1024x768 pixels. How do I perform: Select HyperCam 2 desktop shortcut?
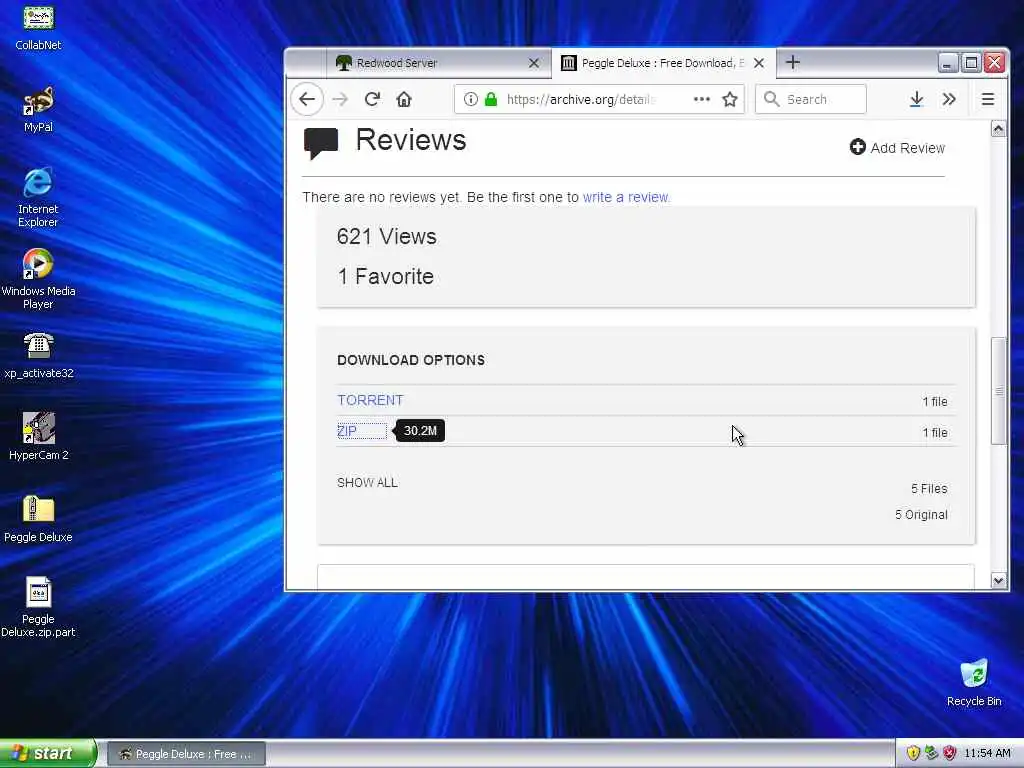point(39,437)
